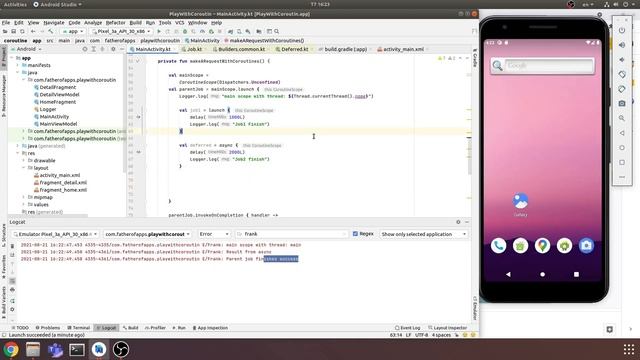Open OBS Studio from the Ubuntu dock

point(121,350)
